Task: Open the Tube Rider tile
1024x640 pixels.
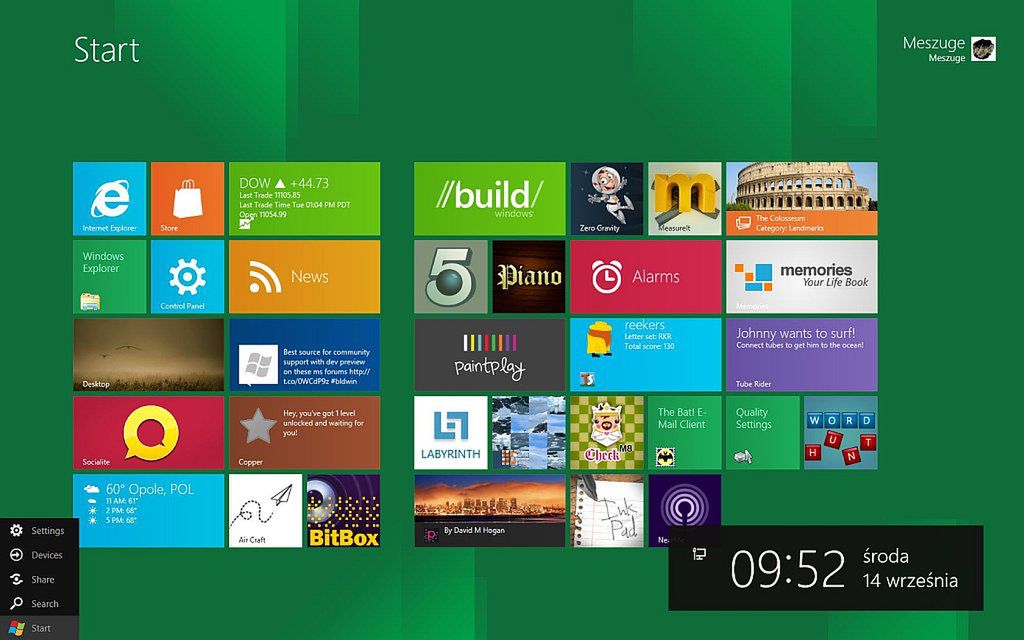Action: (802, 355)
